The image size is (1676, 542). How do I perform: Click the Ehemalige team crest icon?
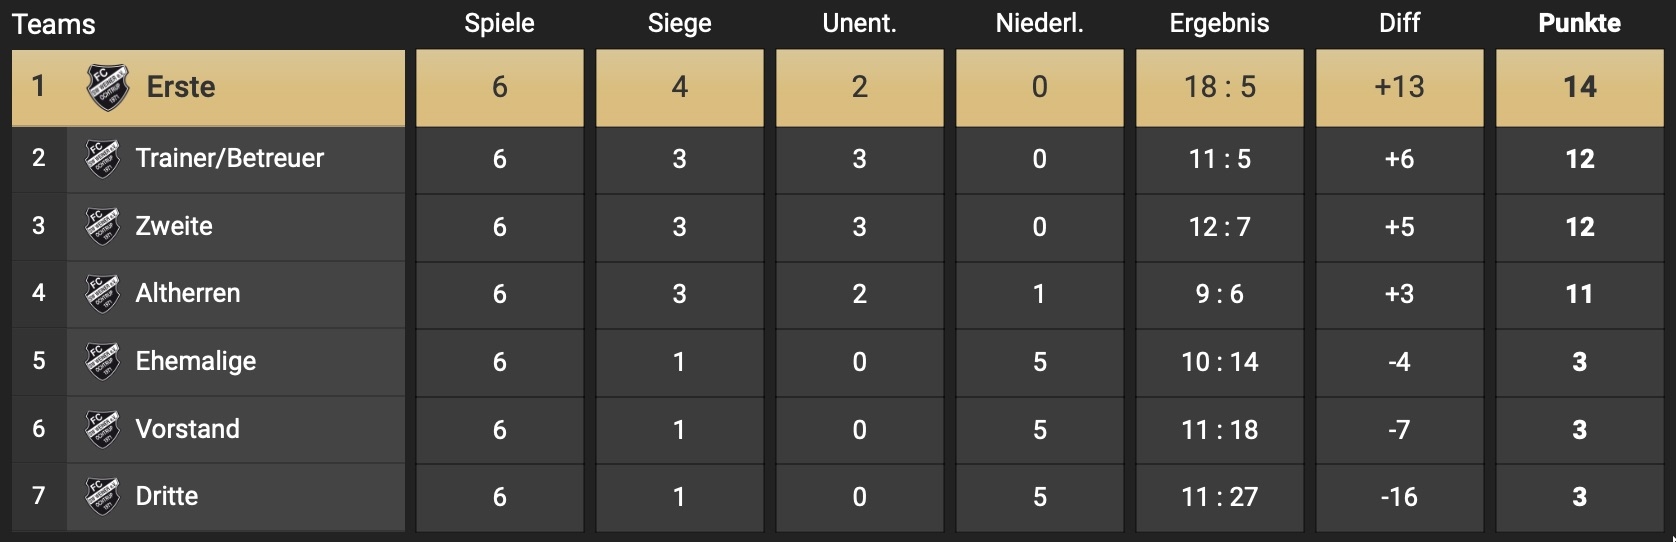[102, 362]
